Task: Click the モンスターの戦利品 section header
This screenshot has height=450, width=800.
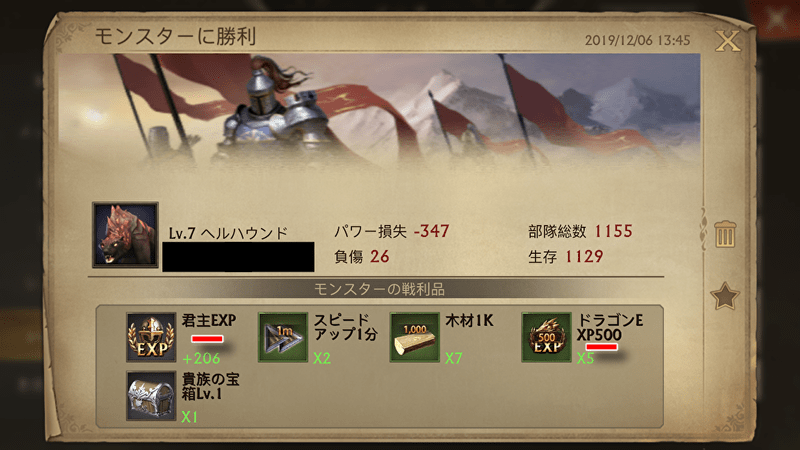Action: pyautogui.click(x=379, y=289)
